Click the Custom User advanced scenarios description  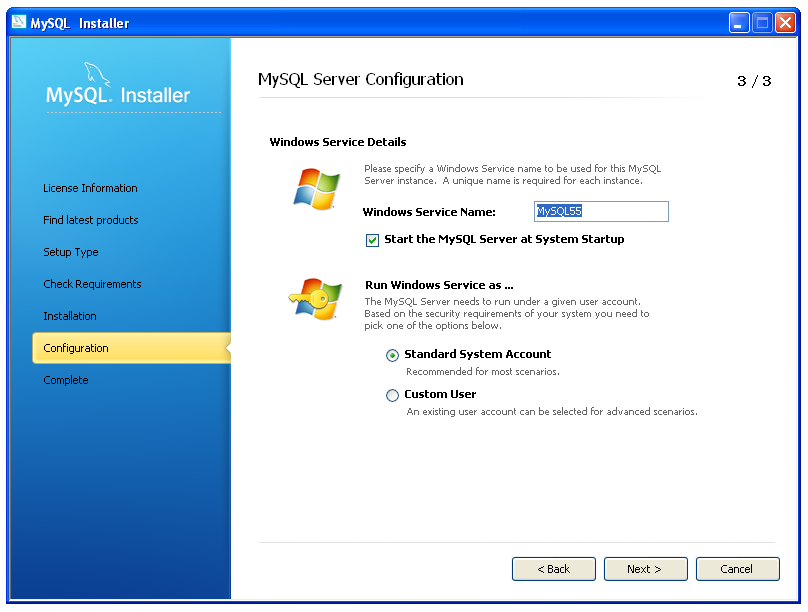tap(552, 412)
